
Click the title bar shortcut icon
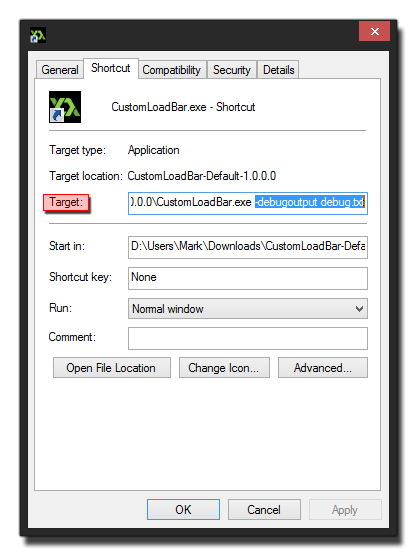click(38, 35)
